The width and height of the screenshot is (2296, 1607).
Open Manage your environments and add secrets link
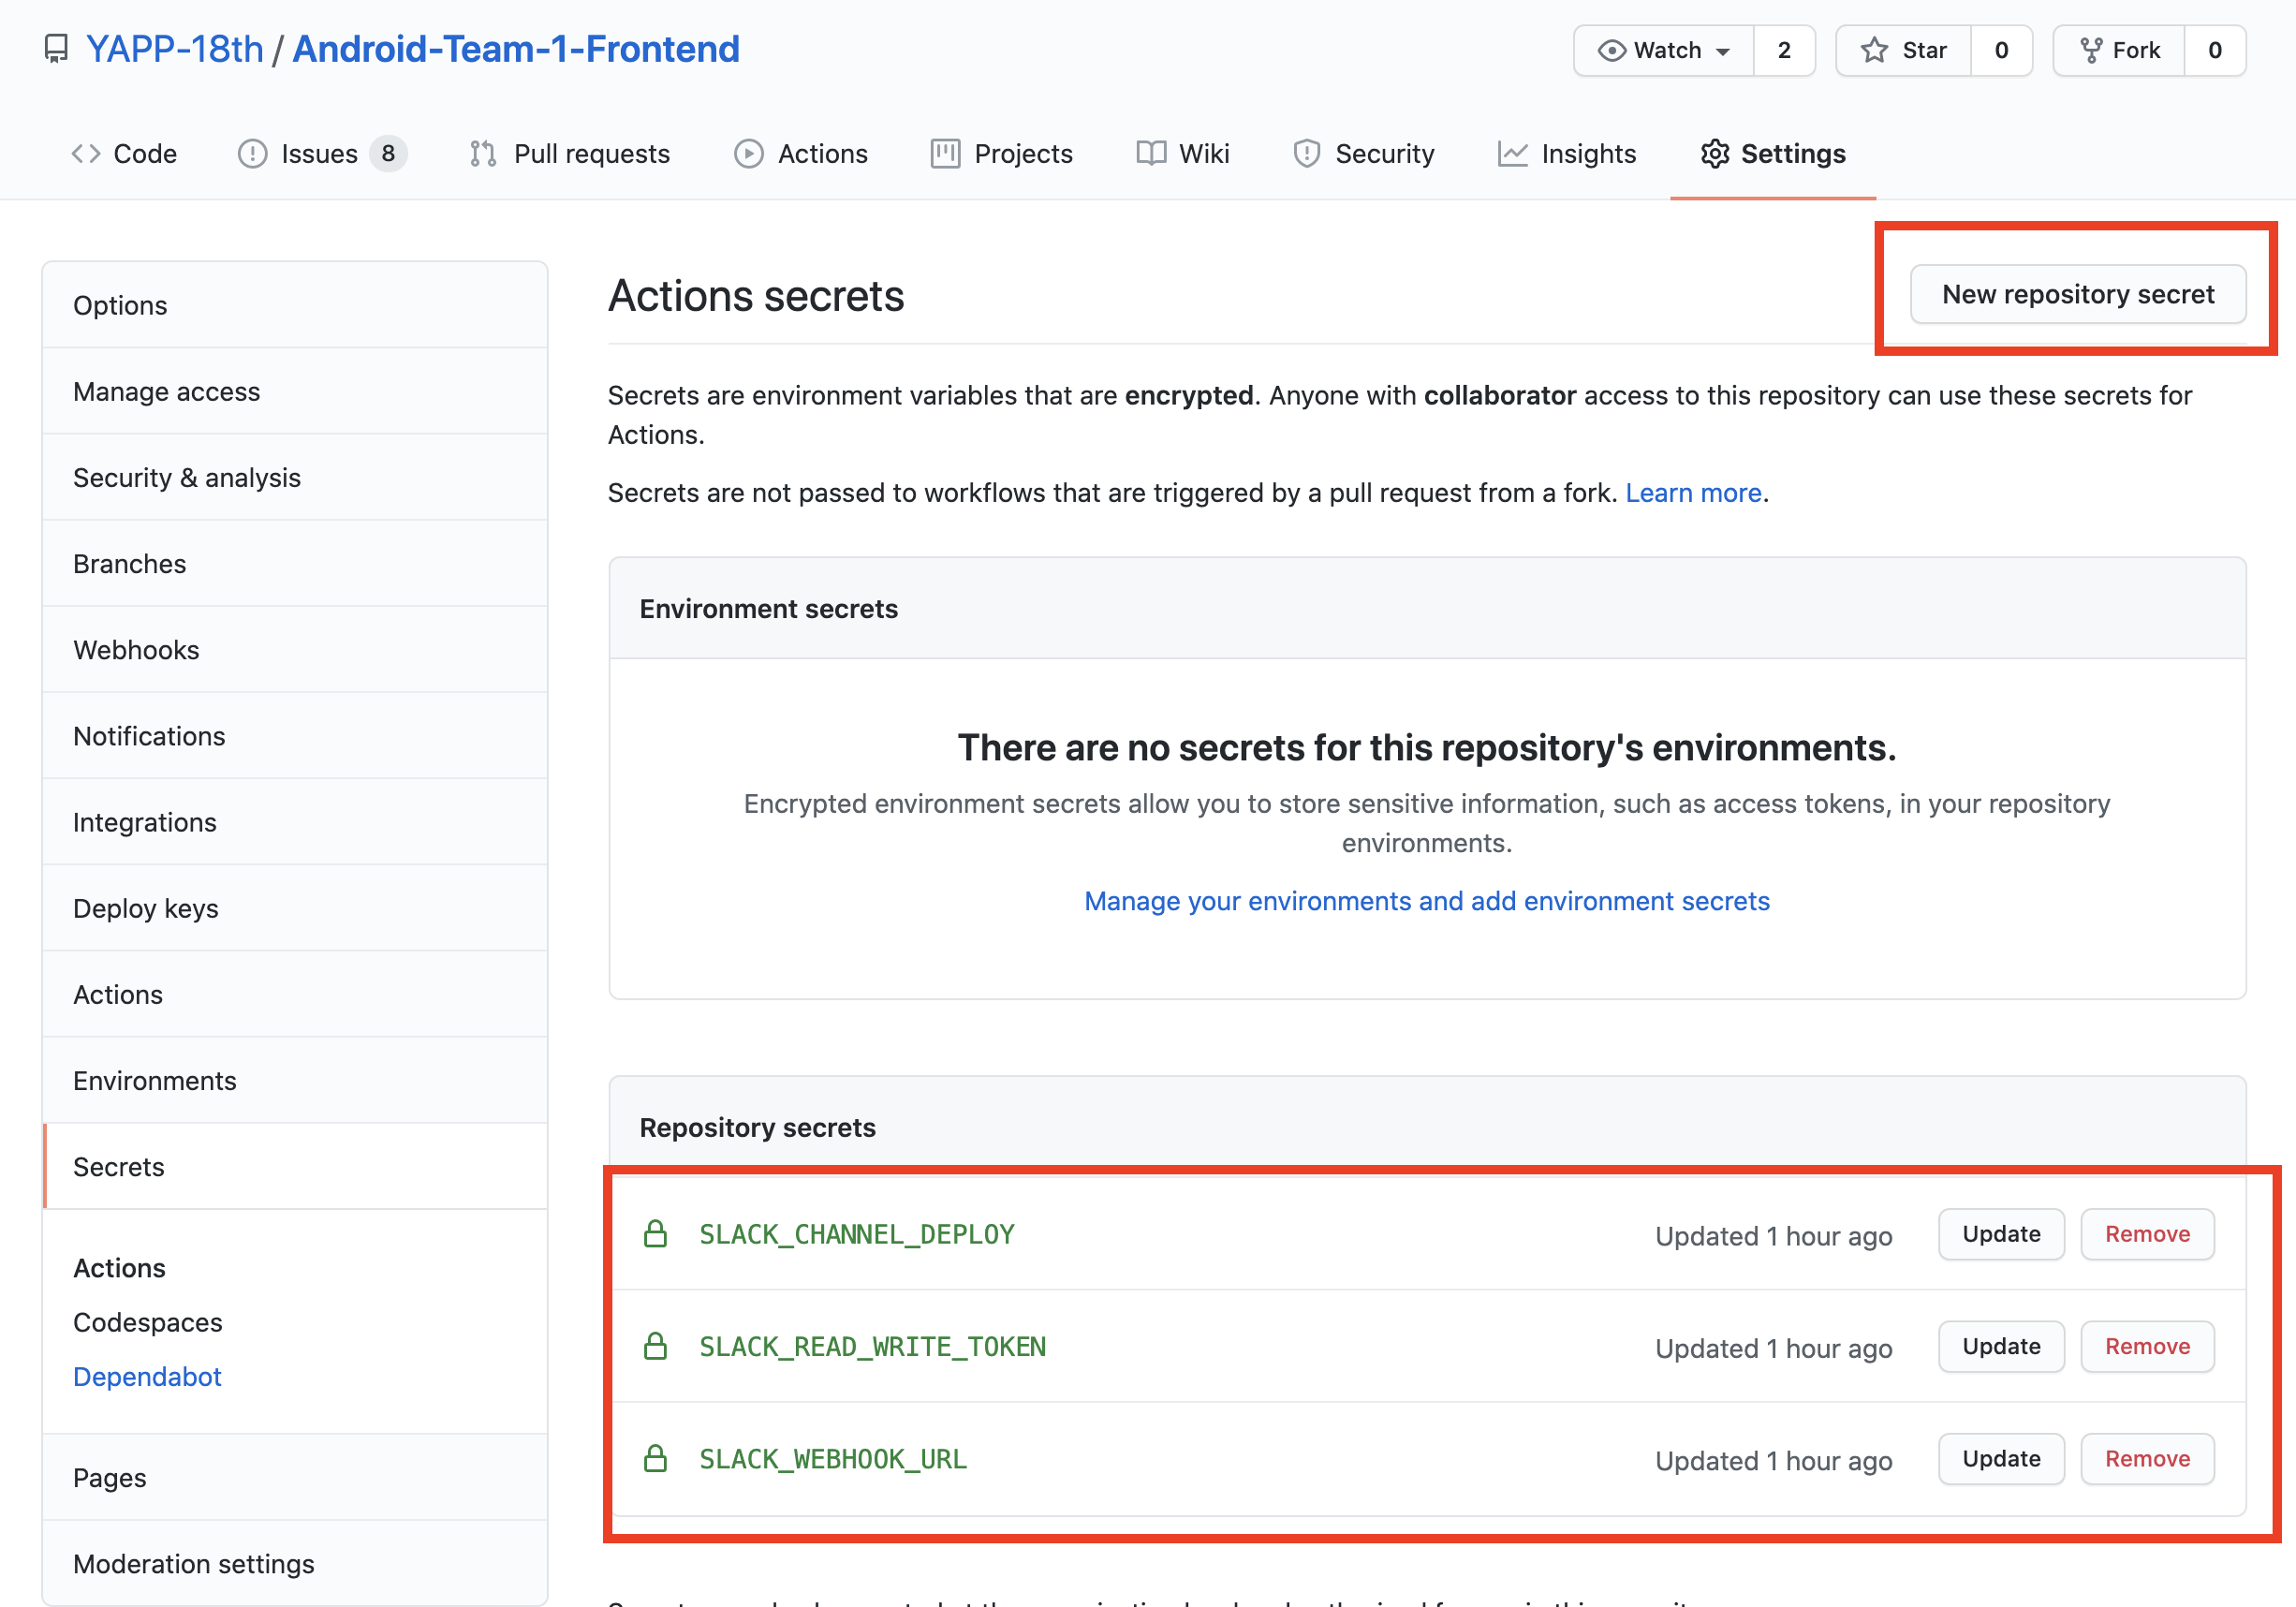[1426, 901]
